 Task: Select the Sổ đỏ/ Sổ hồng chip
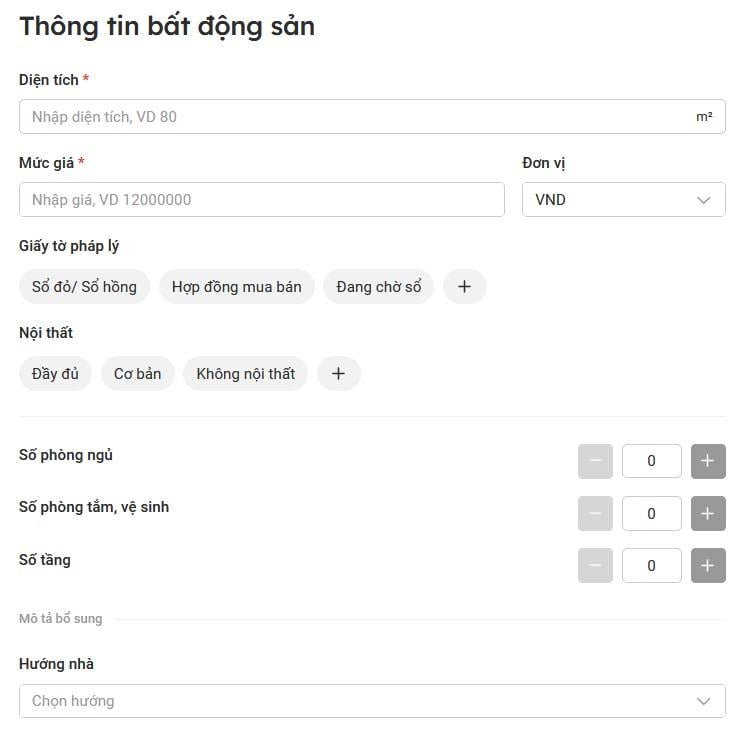(84, 287)
